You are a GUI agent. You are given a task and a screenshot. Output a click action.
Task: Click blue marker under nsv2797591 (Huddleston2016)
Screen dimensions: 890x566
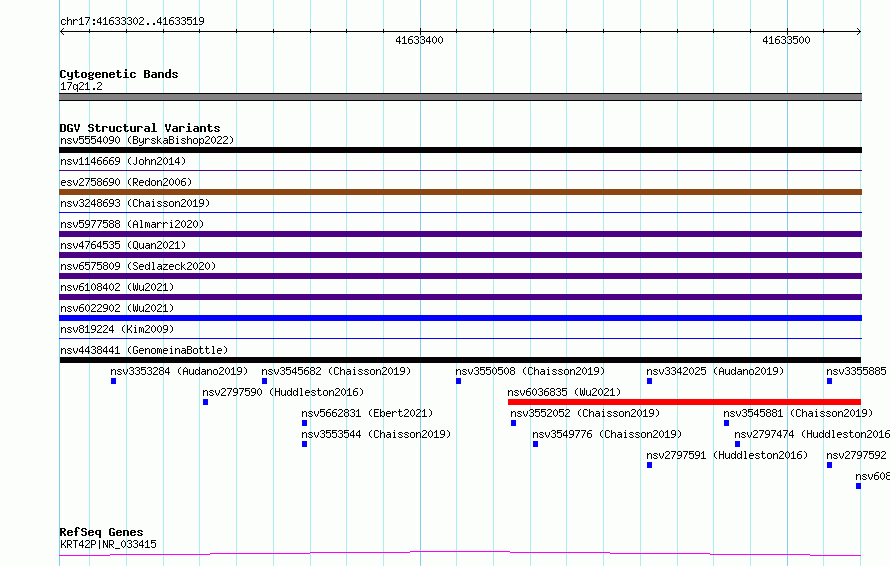tap(650, 465)
